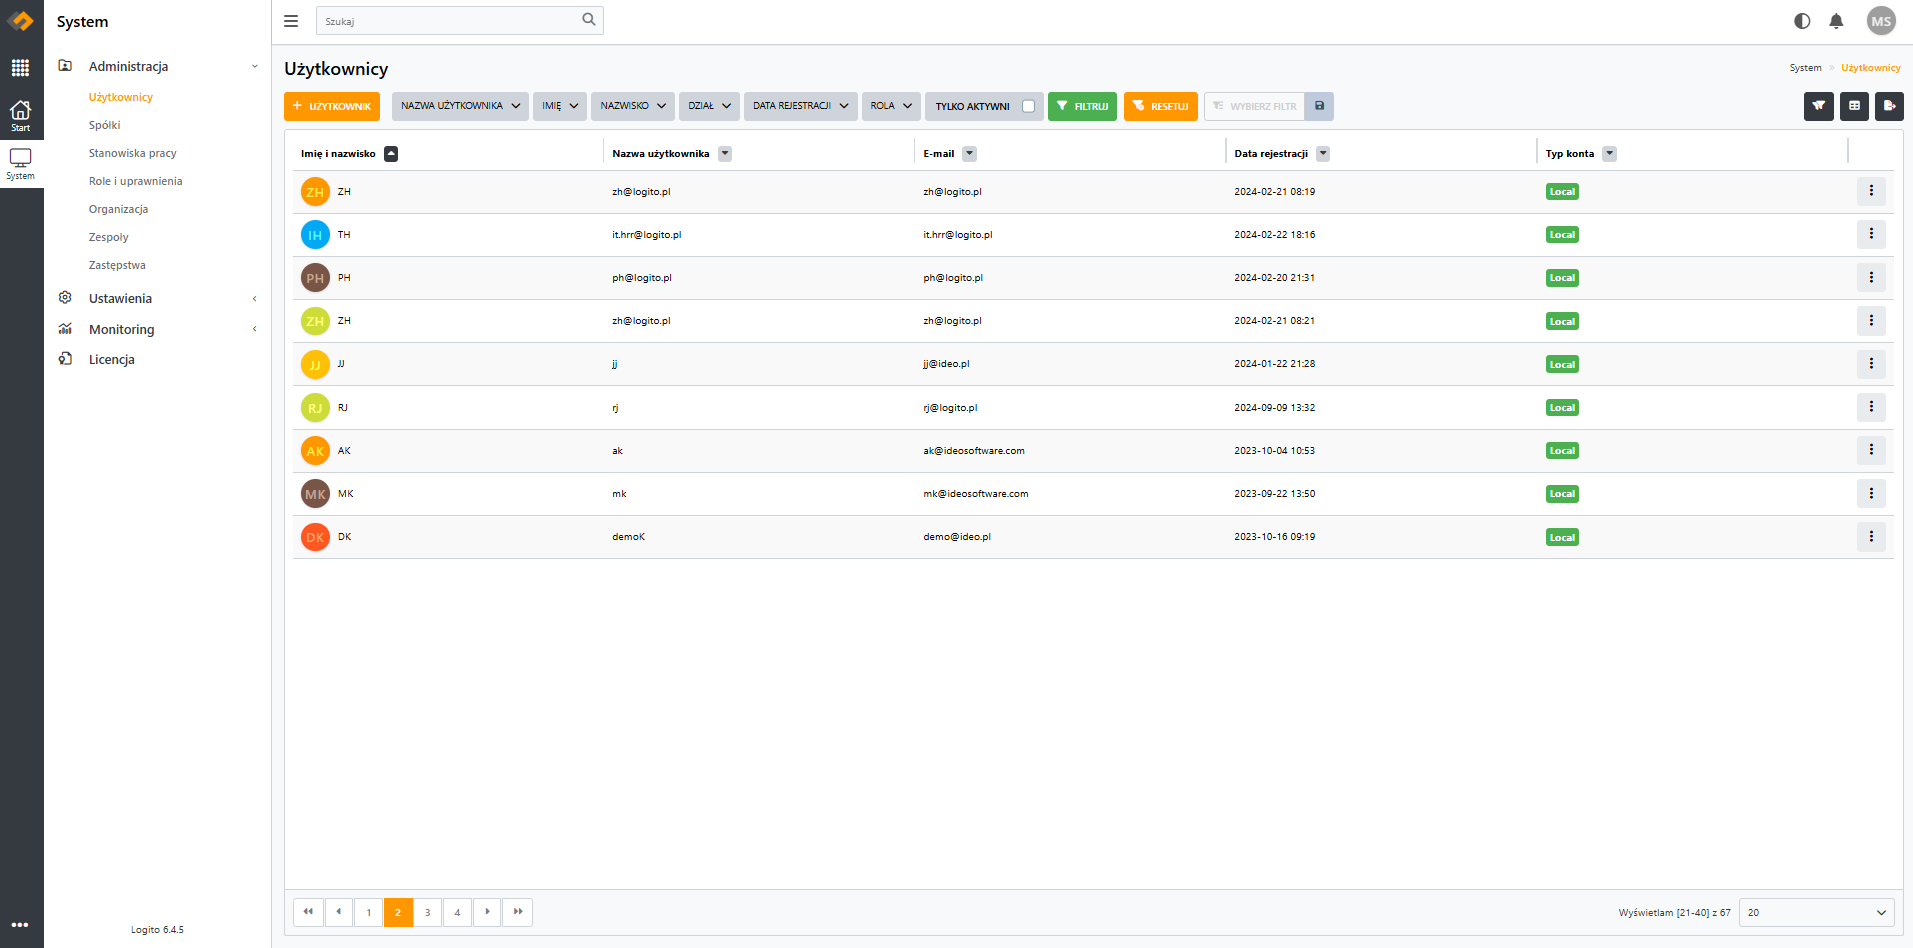
Task: Collapse the Administracja menu section
Action: [160, 66]
